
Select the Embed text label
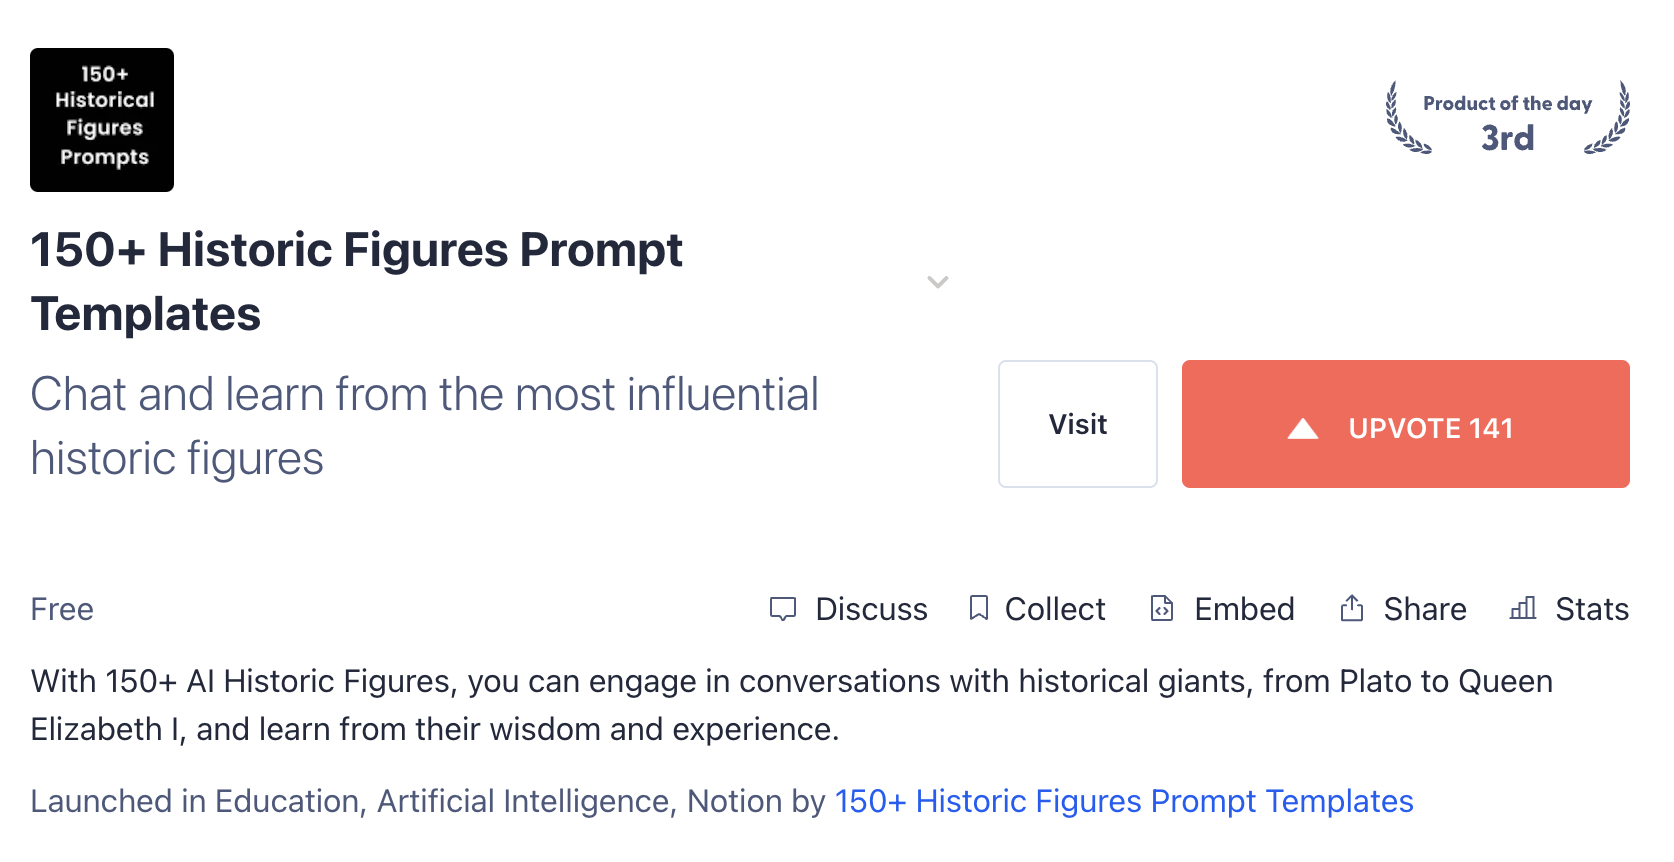coord(1244,609)
